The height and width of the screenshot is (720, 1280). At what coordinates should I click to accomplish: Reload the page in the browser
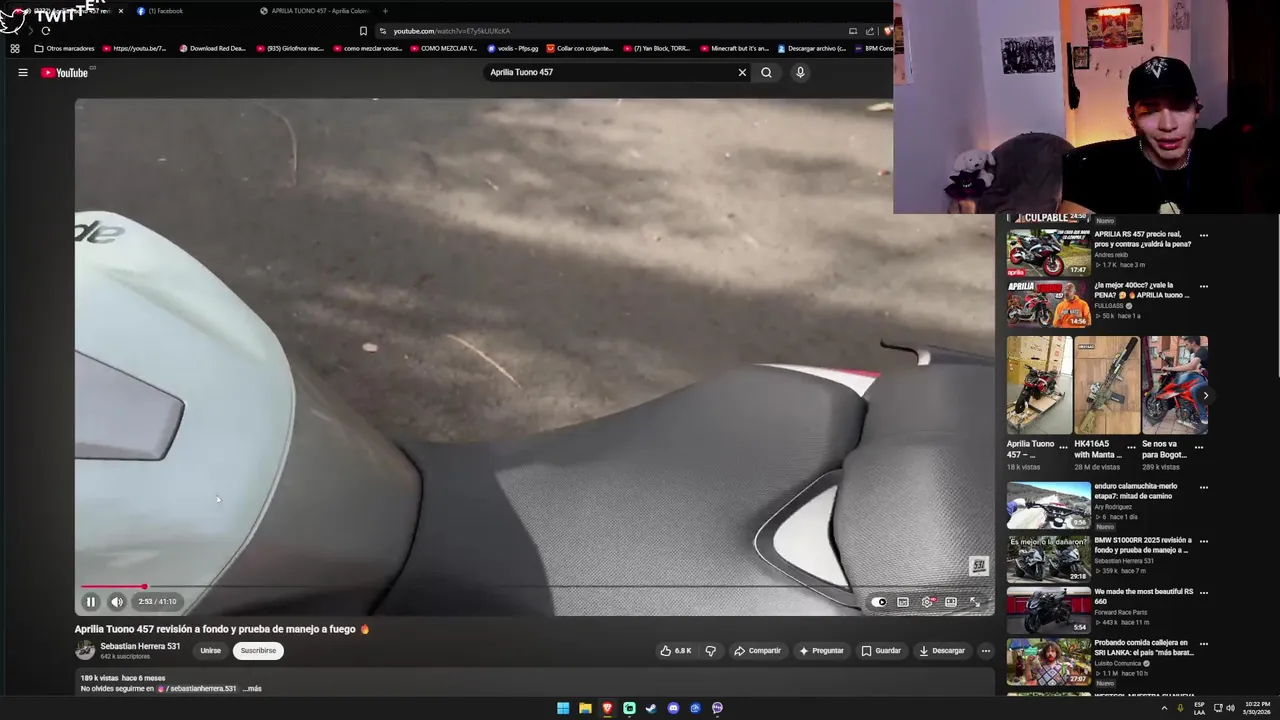pyautogui.click(x=45, y=31)
